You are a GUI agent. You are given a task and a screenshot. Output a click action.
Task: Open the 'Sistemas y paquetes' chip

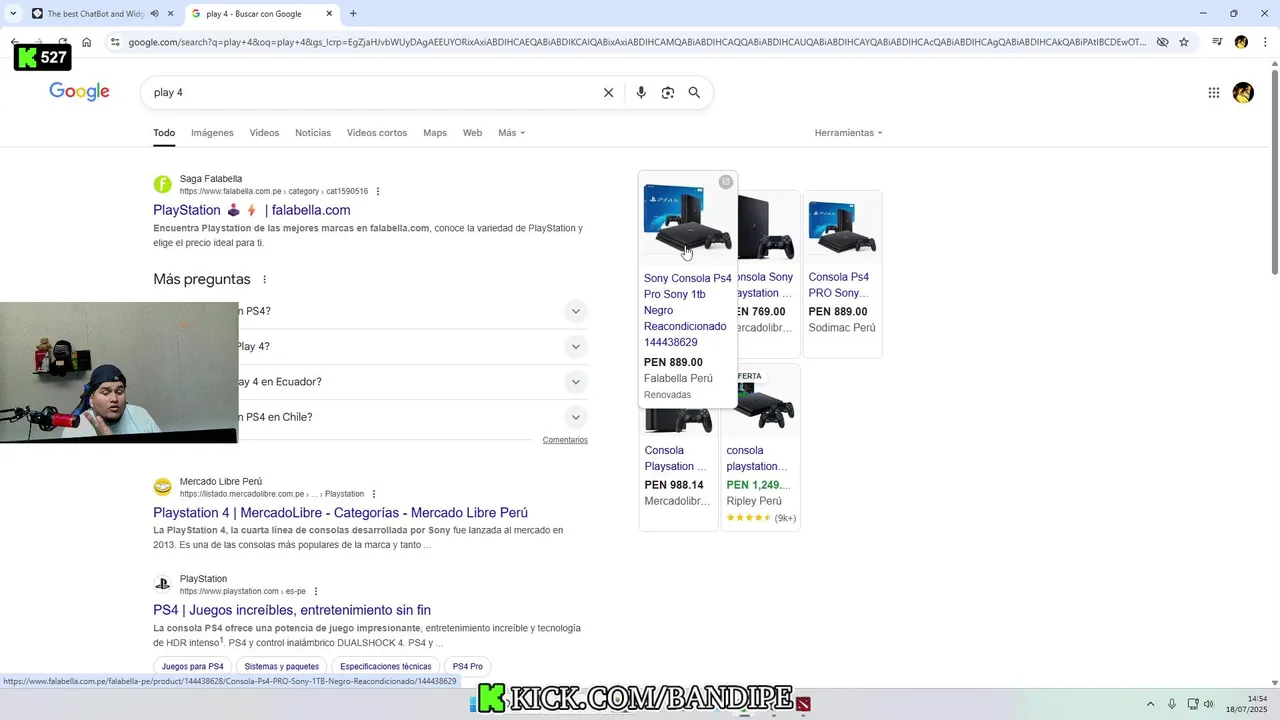(282, 667)
